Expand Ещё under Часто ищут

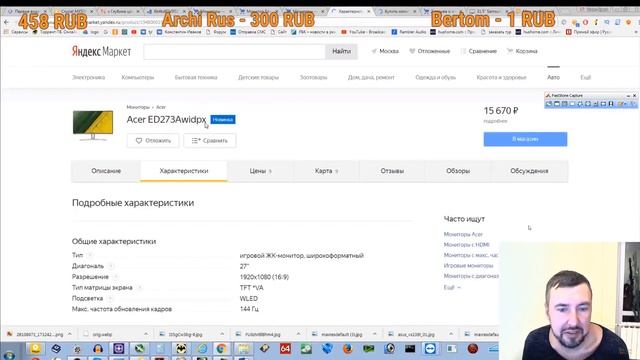click(x=452, y=287)
